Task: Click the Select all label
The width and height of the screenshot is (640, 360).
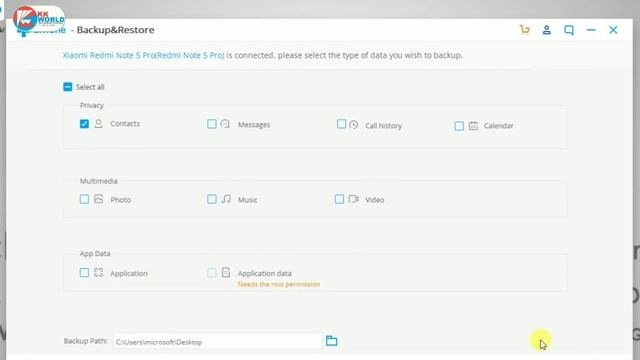Action: [90, 87]
